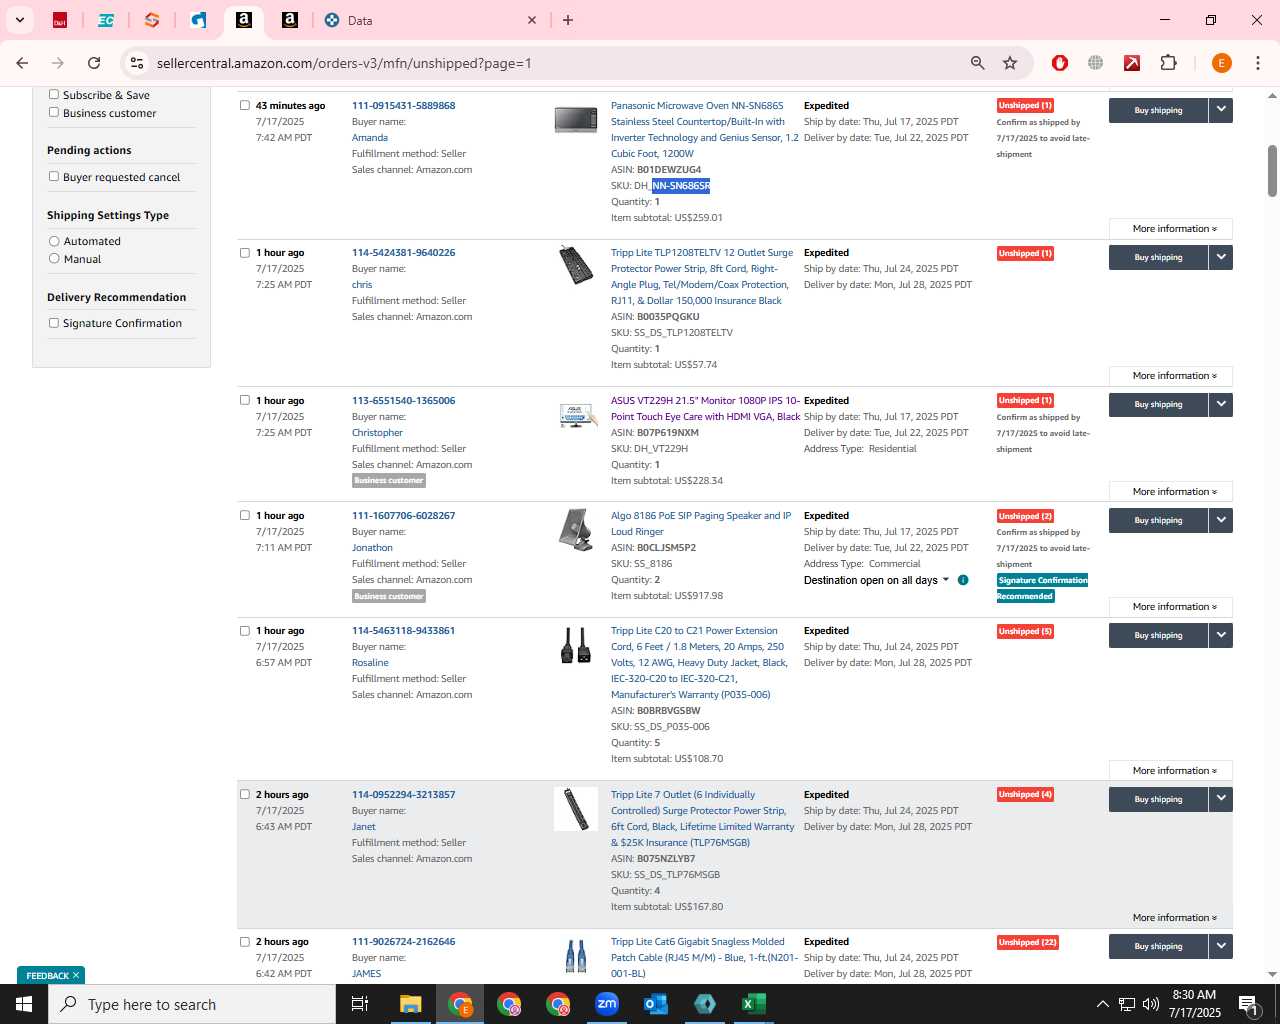Open Zoom from the taskbar
This screenshot has width=1280, height=1024.
[607, 1004]
